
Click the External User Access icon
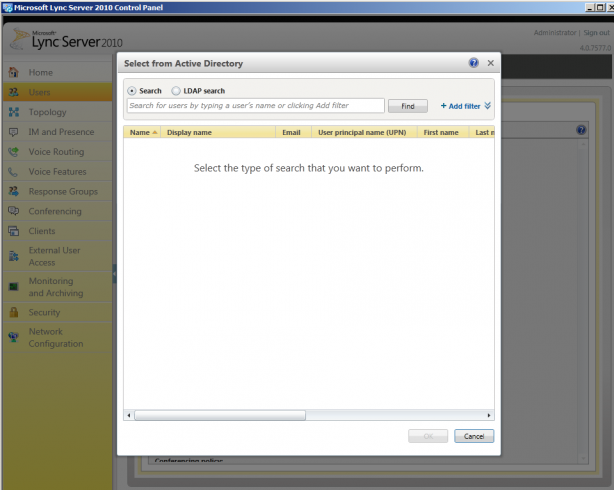14,256
